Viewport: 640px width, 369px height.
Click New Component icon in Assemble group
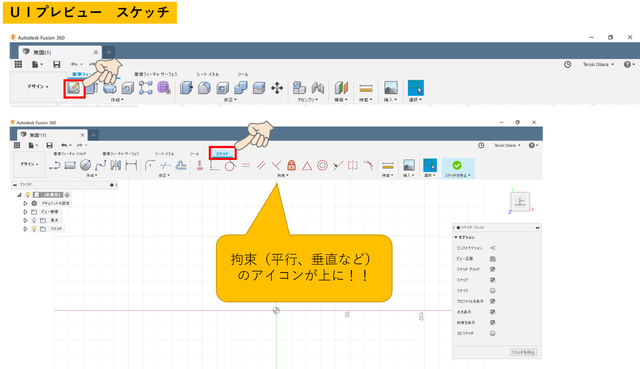pos(299,87)
